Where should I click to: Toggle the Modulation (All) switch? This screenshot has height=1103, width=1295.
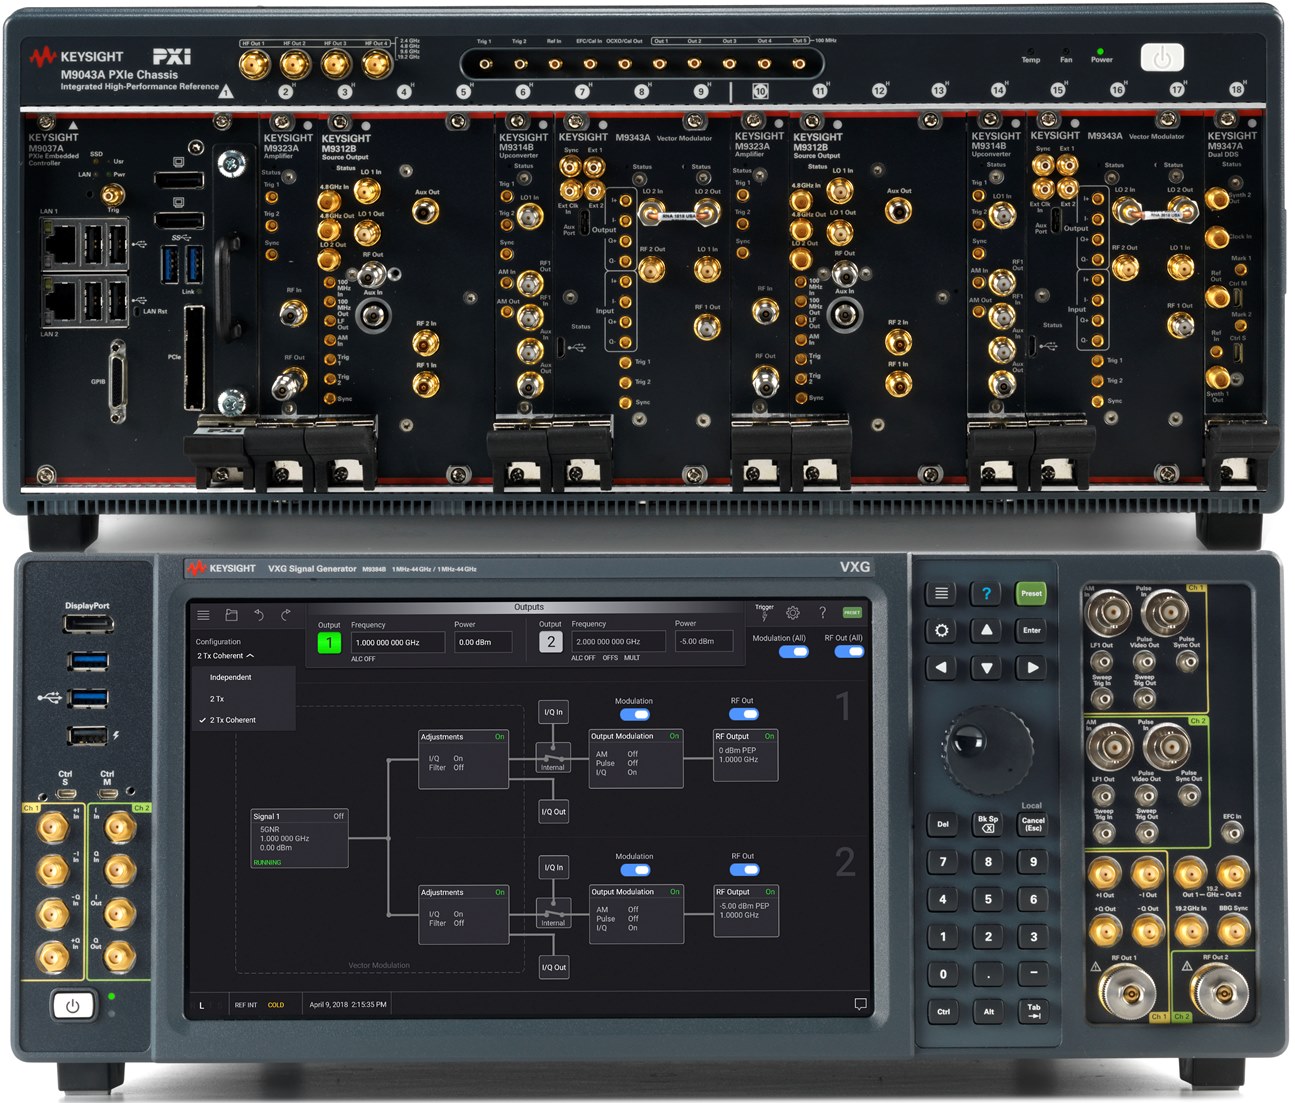pyautogui.click(x=793, y=652)
